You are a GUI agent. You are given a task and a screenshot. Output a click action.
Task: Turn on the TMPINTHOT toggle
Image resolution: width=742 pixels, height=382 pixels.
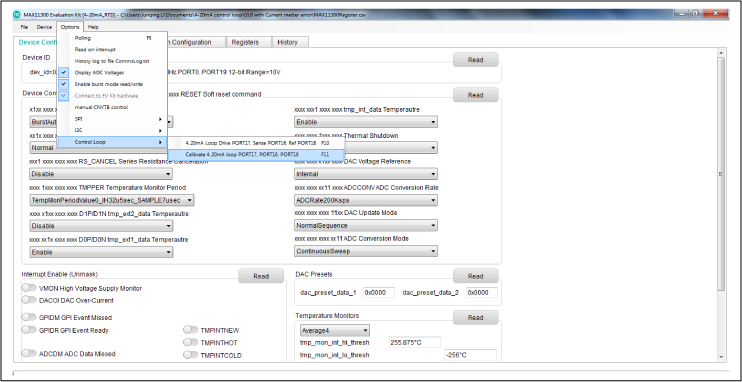pyautogui.click(x=190, y=342)
